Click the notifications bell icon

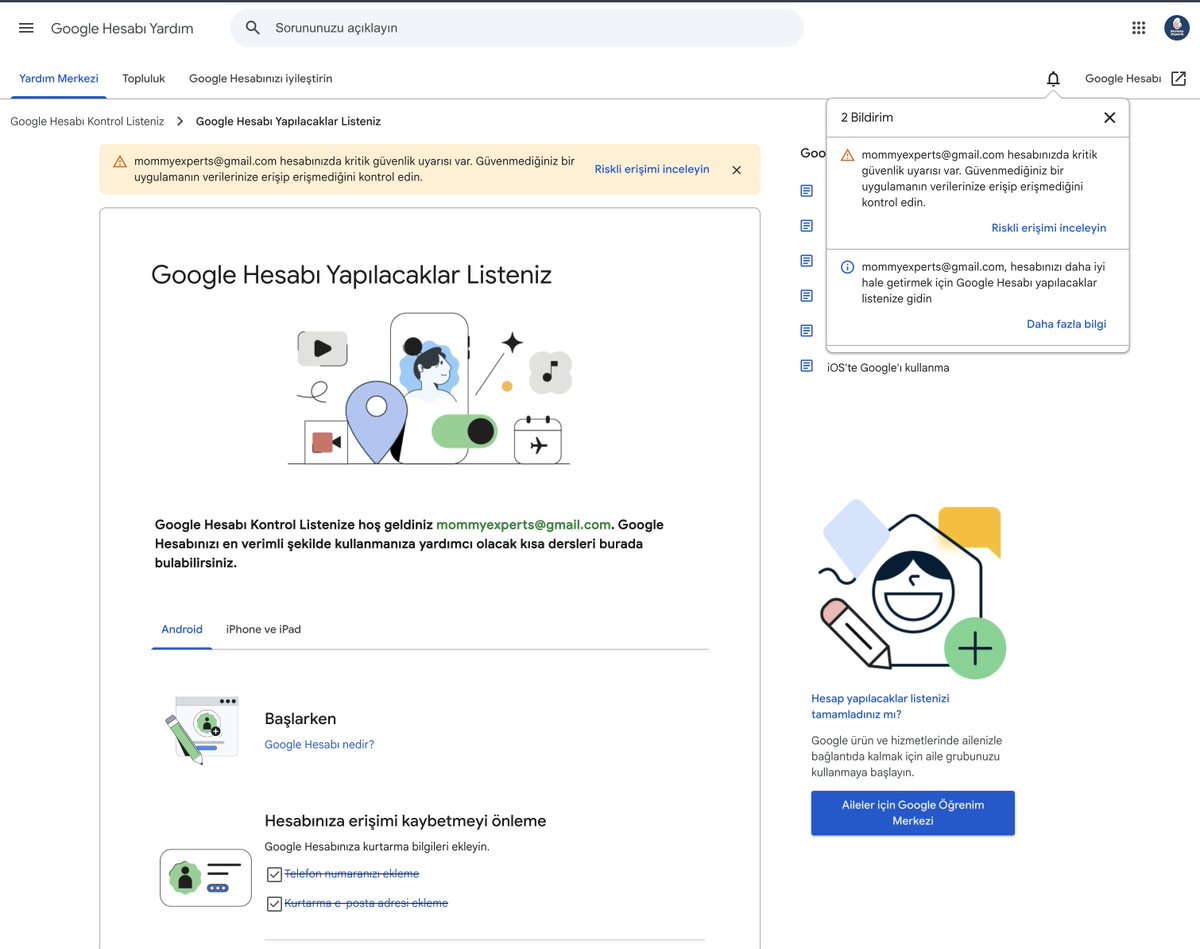point(1053,78)
